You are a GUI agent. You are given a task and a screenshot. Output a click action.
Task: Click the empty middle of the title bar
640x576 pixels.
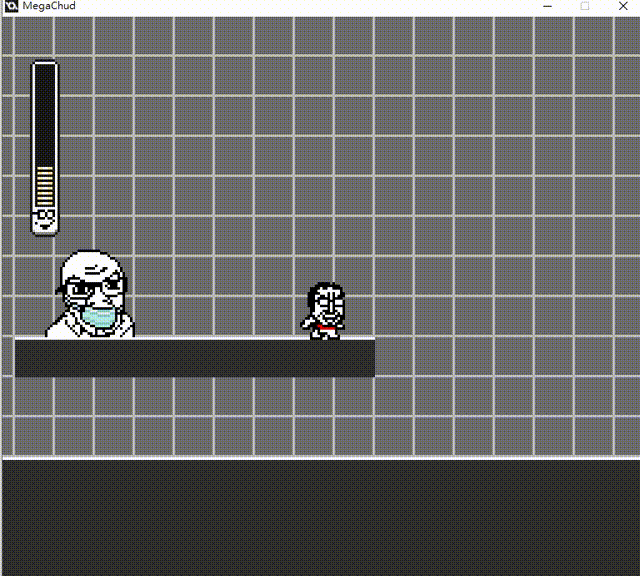coord(300,6)
